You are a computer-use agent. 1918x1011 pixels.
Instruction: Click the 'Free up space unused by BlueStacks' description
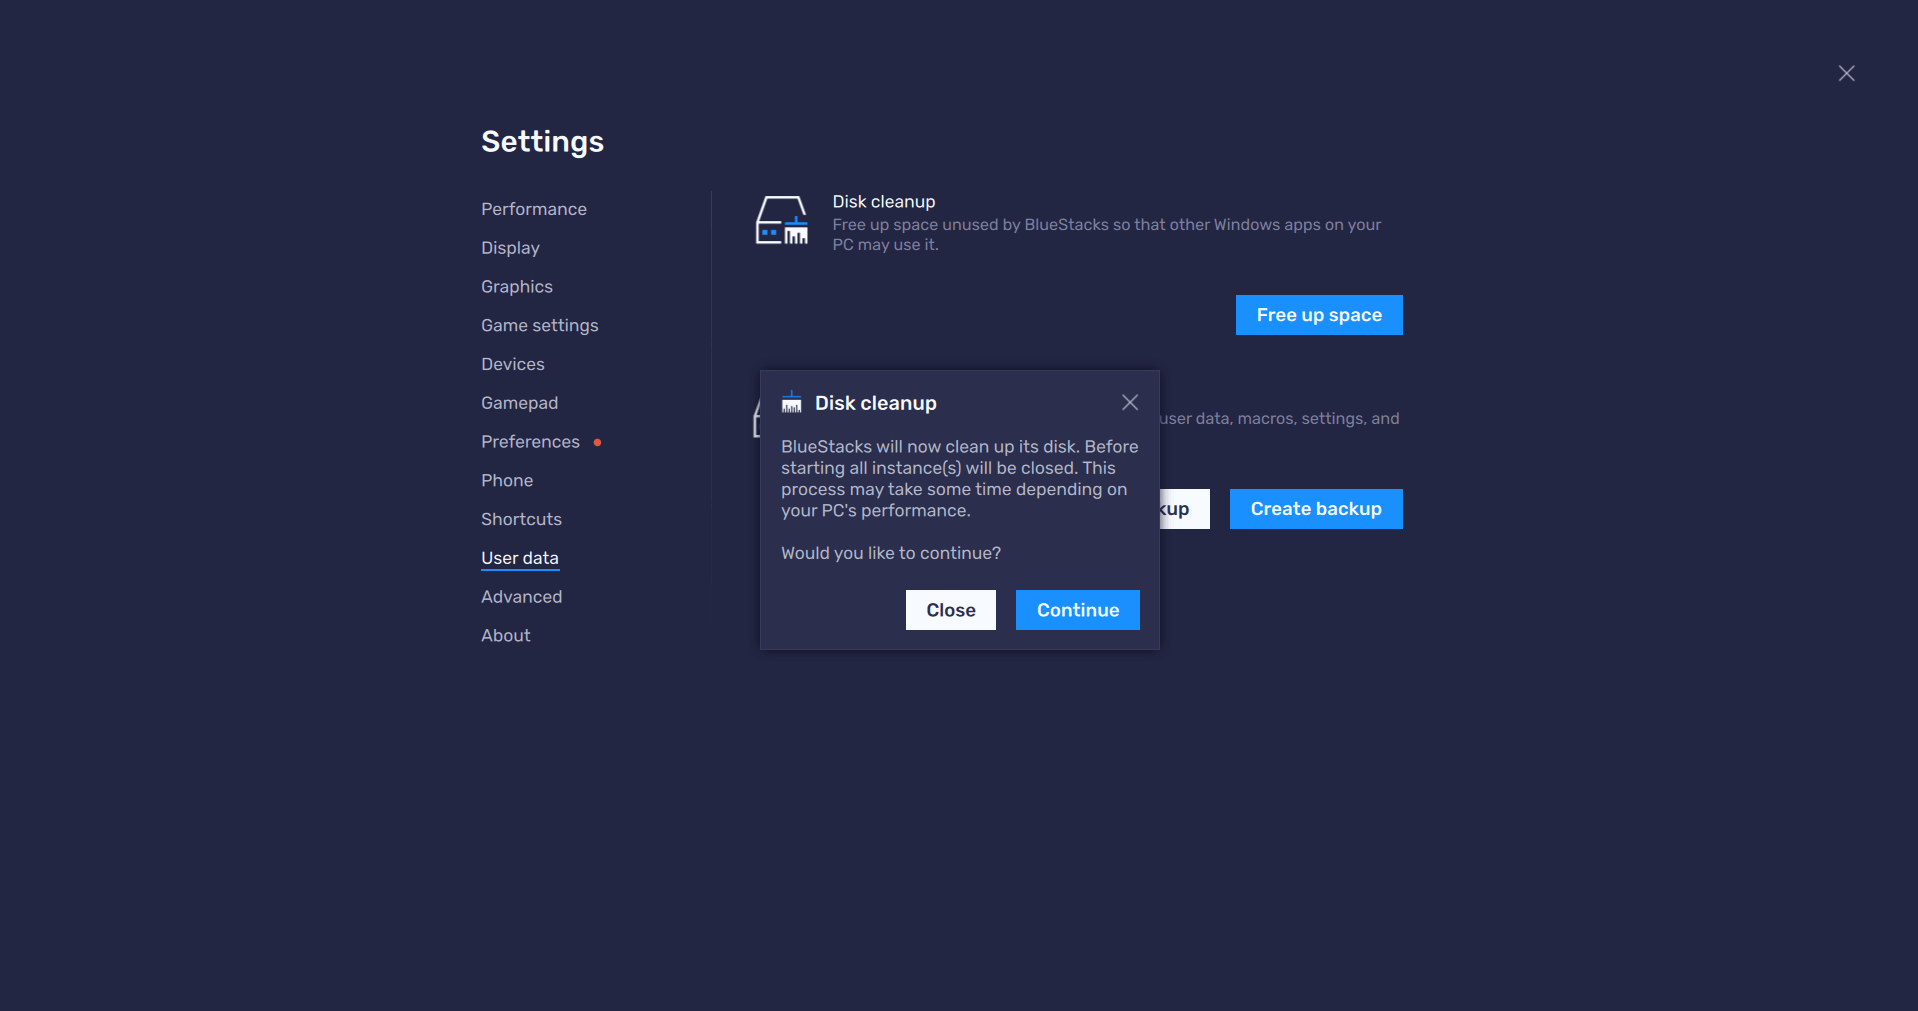[x=1107, y=235]
